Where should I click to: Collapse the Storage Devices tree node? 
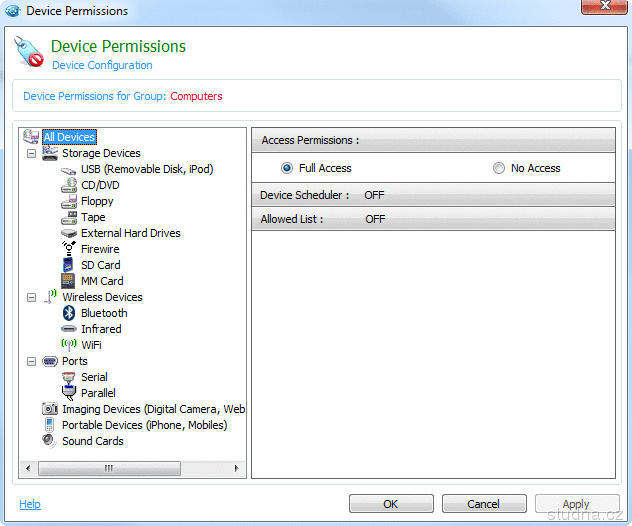pos(31,153)
